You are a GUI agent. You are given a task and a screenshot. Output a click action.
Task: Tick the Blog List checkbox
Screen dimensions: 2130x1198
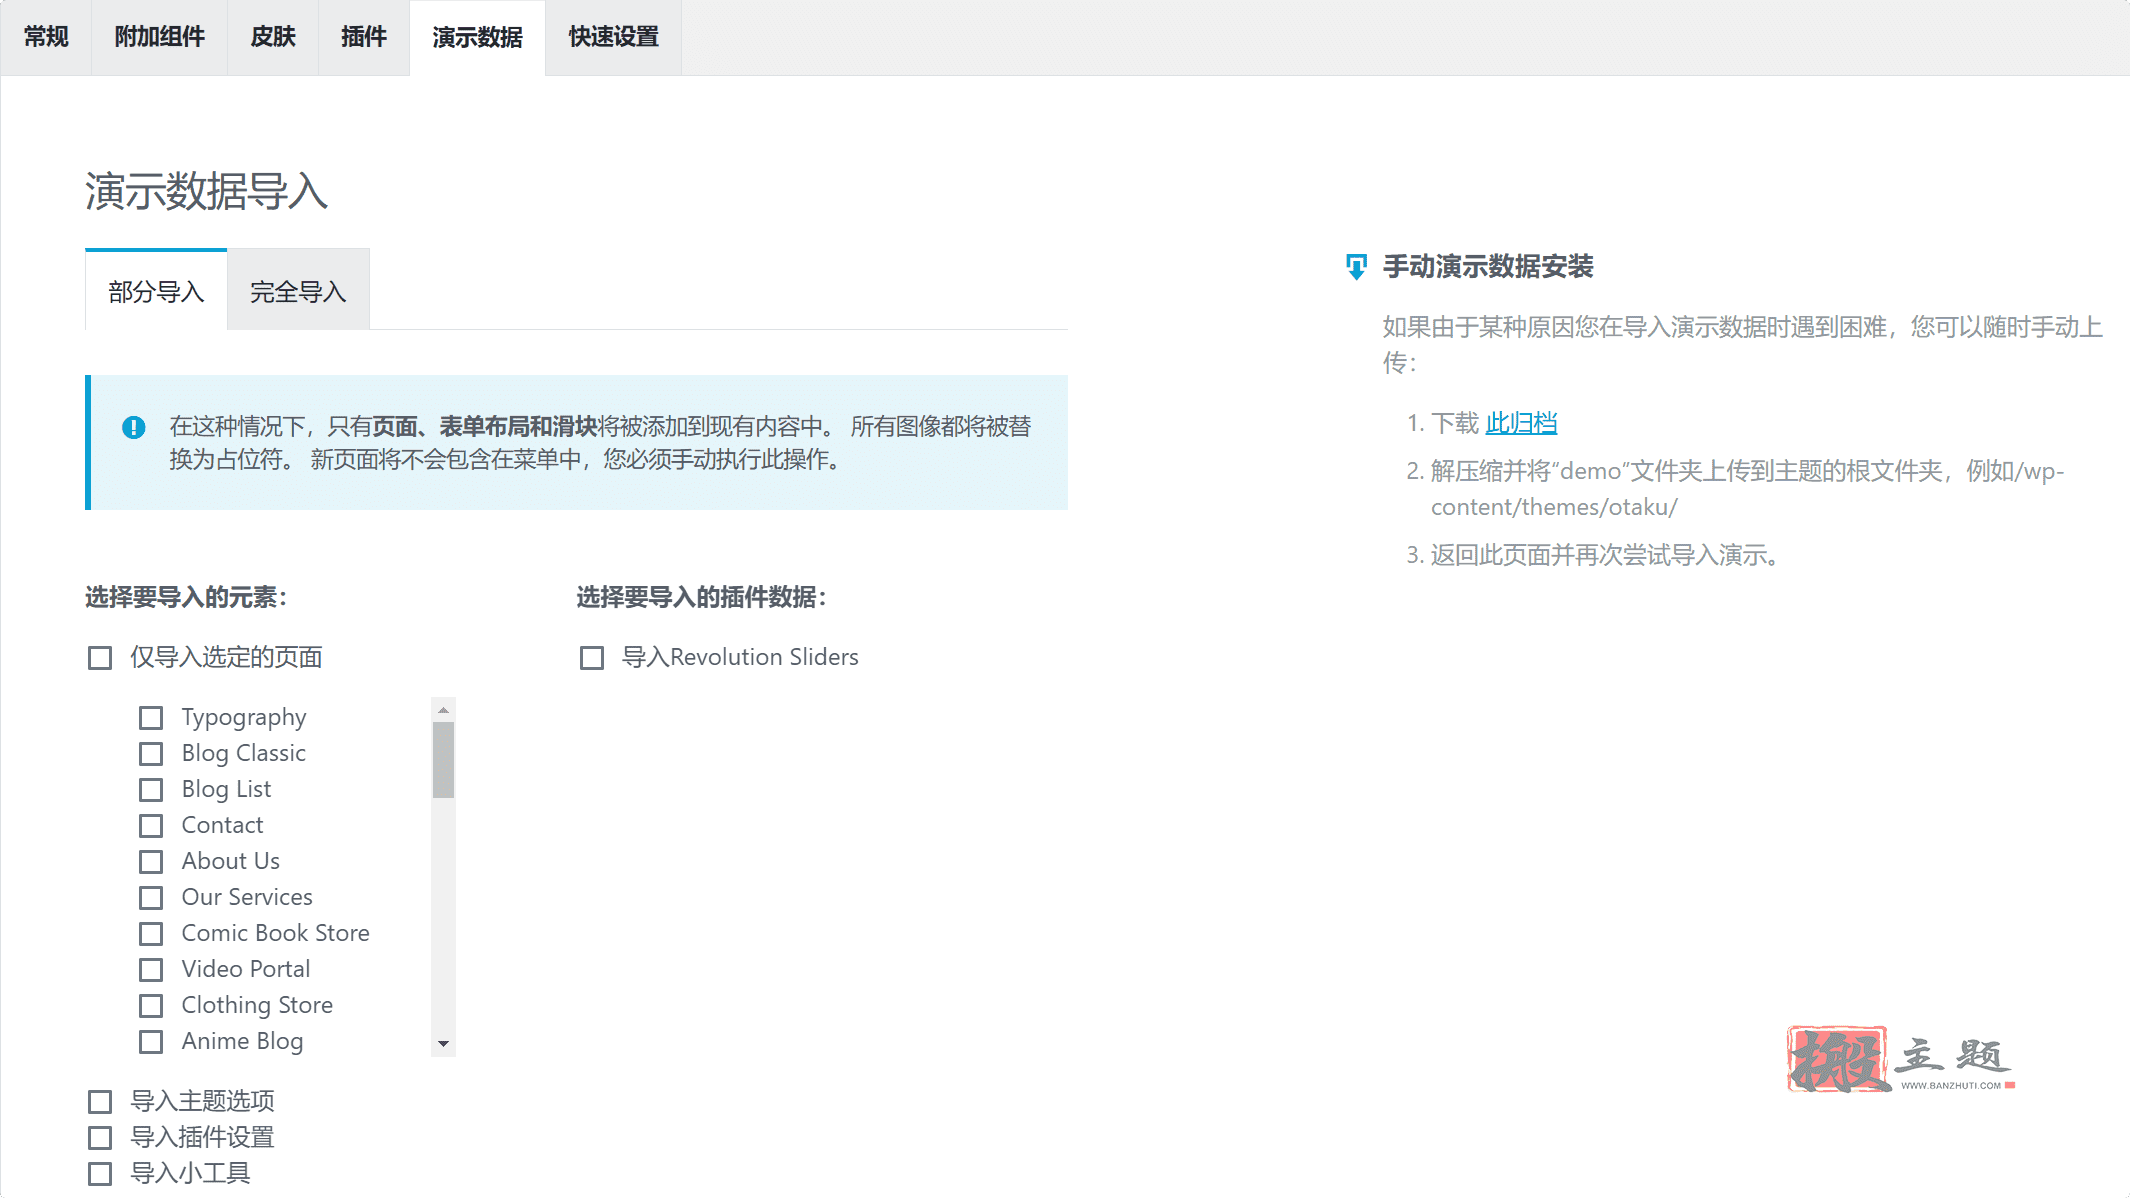point(151,790)
